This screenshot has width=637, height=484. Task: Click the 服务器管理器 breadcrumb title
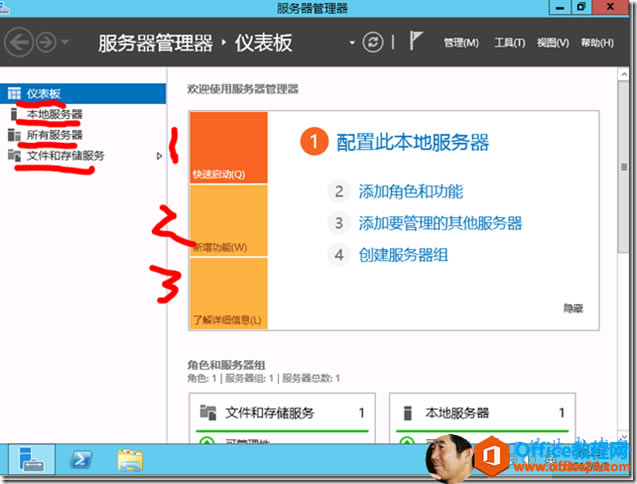155,43
